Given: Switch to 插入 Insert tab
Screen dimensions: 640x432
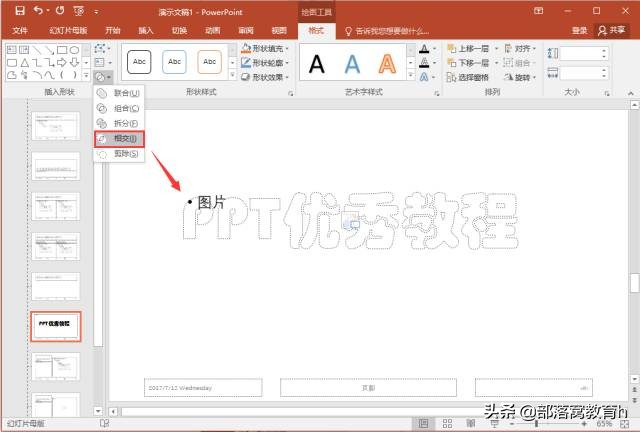Looking at the screenshot, I should [146, 31].
